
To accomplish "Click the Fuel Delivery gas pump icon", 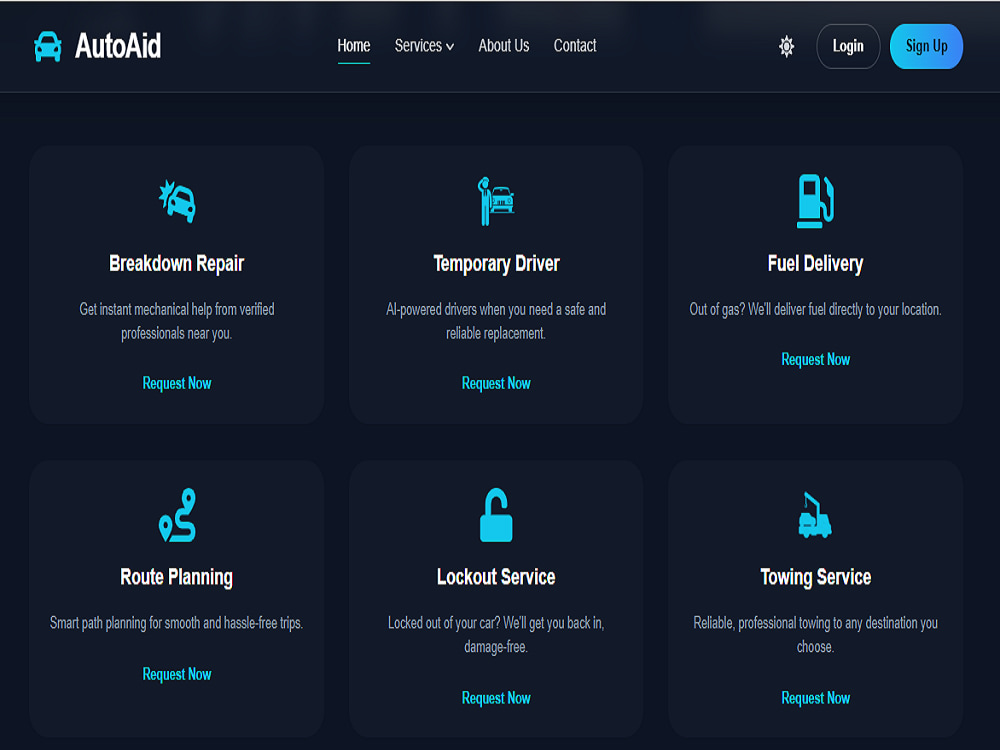I will (815, 201).
